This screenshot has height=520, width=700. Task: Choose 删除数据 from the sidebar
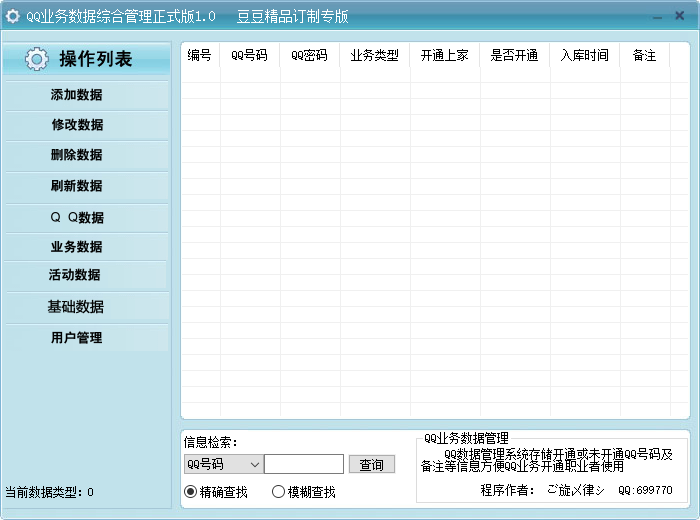pos(87,155)
